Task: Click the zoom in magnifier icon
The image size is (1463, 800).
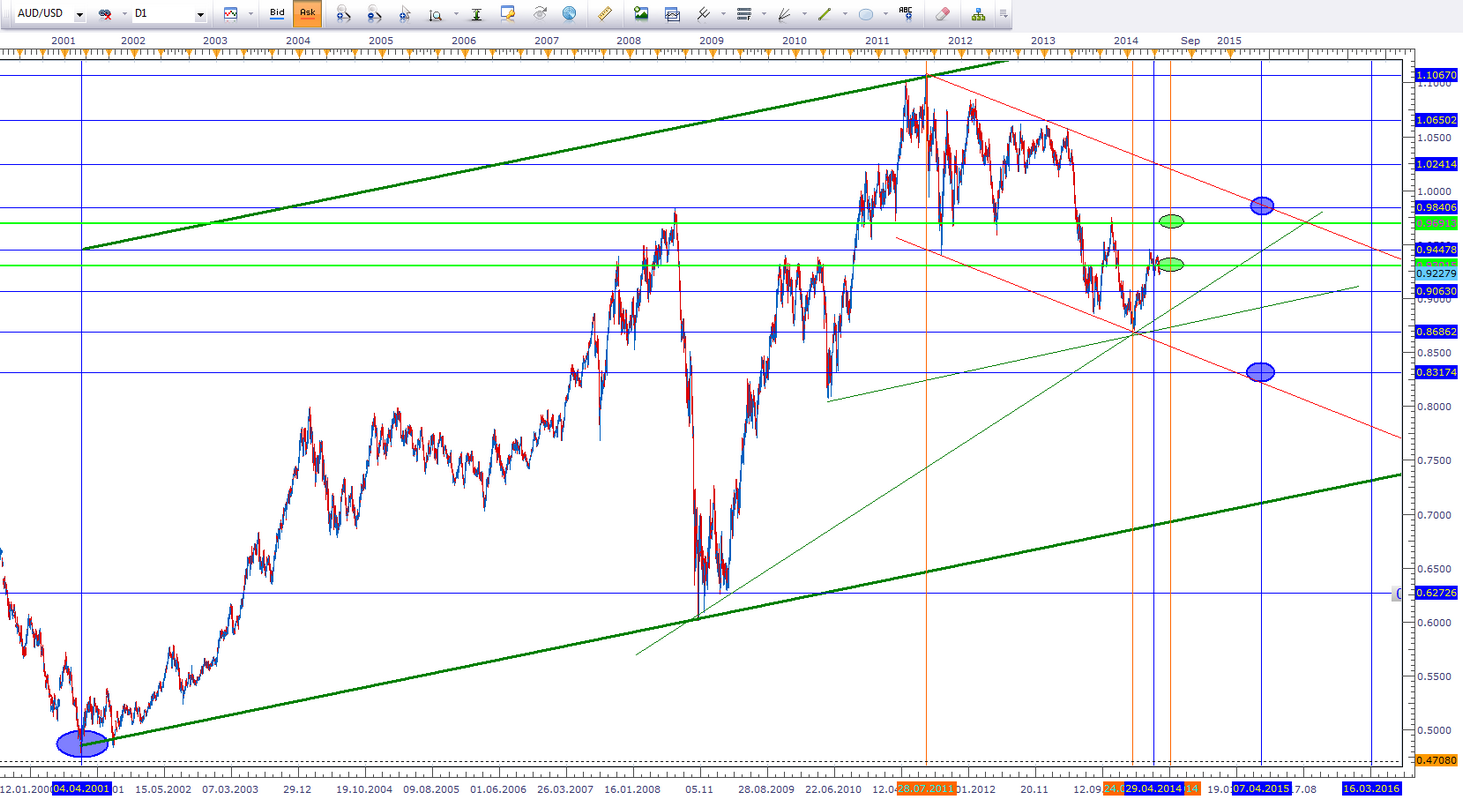Action: (343, 15)
